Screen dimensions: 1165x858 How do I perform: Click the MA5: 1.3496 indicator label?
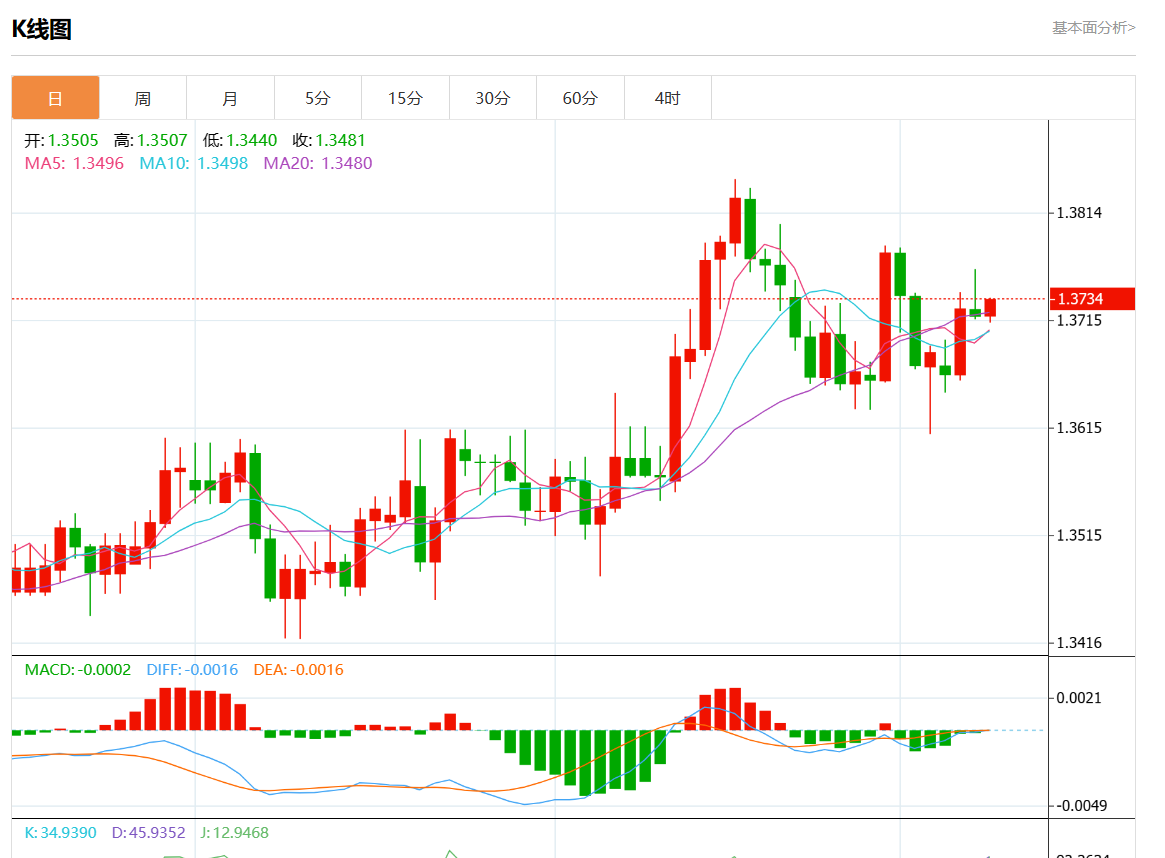[74, 163]
